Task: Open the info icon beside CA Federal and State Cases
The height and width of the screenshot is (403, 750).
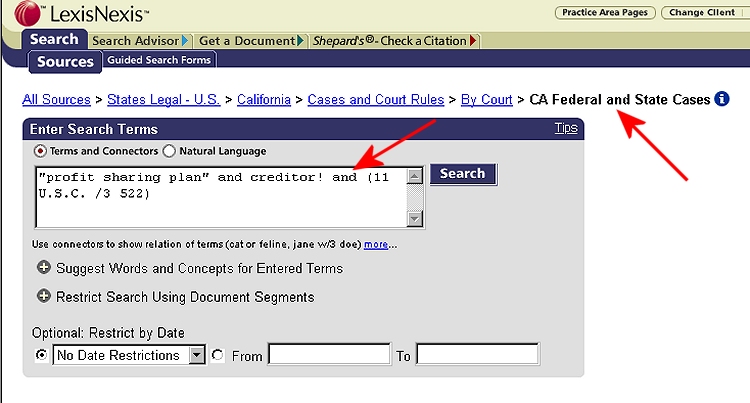Action: click(x=722, y=98)
